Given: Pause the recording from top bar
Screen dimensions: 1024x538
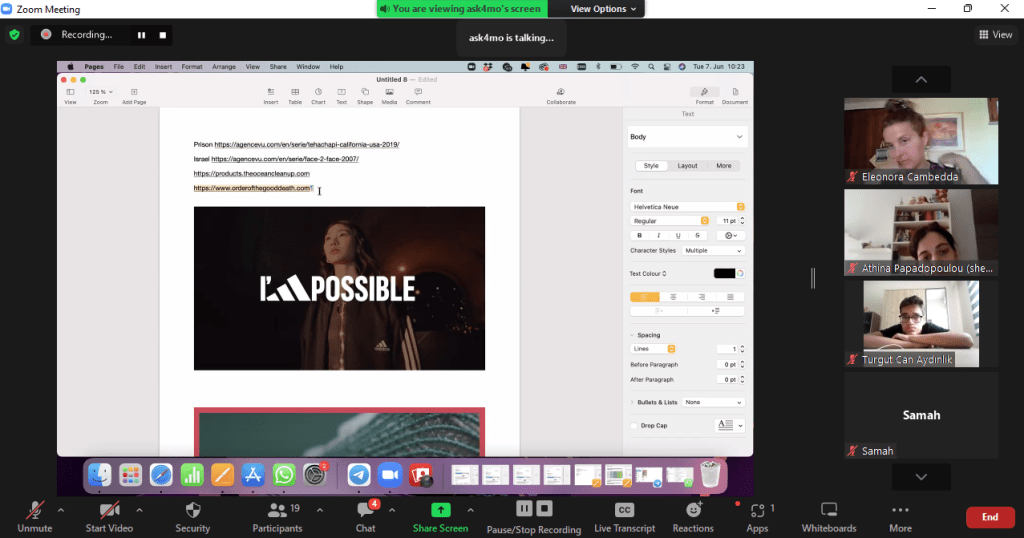Looking at the screenshot, I should pos(141,35).
